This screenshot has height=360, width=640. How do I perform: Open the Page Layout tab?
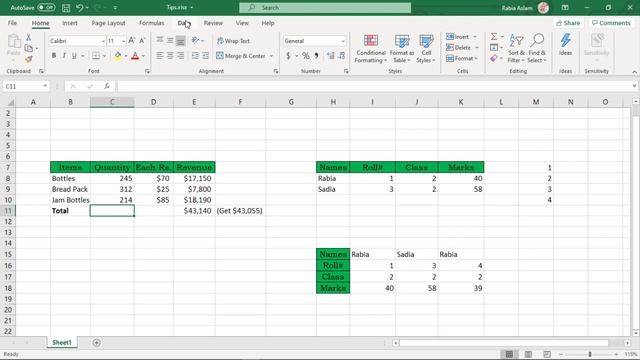108,23
